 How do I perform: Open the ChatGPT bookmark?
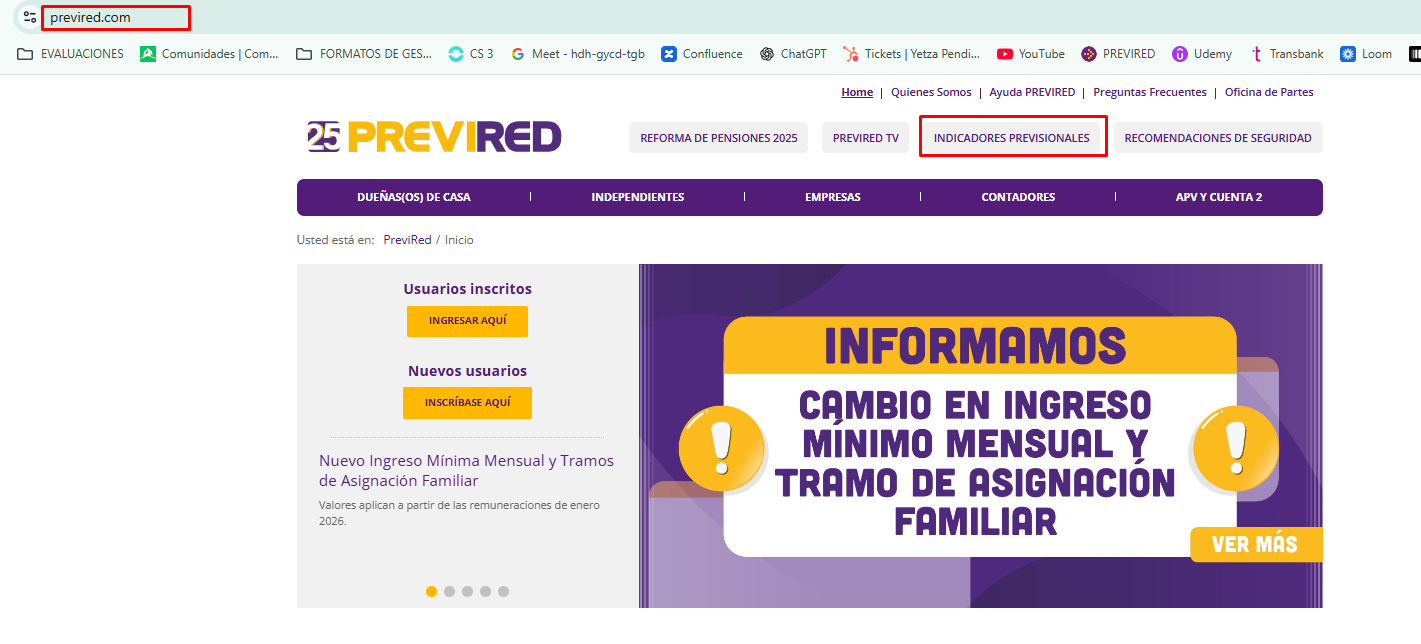[x=794, y=54]
